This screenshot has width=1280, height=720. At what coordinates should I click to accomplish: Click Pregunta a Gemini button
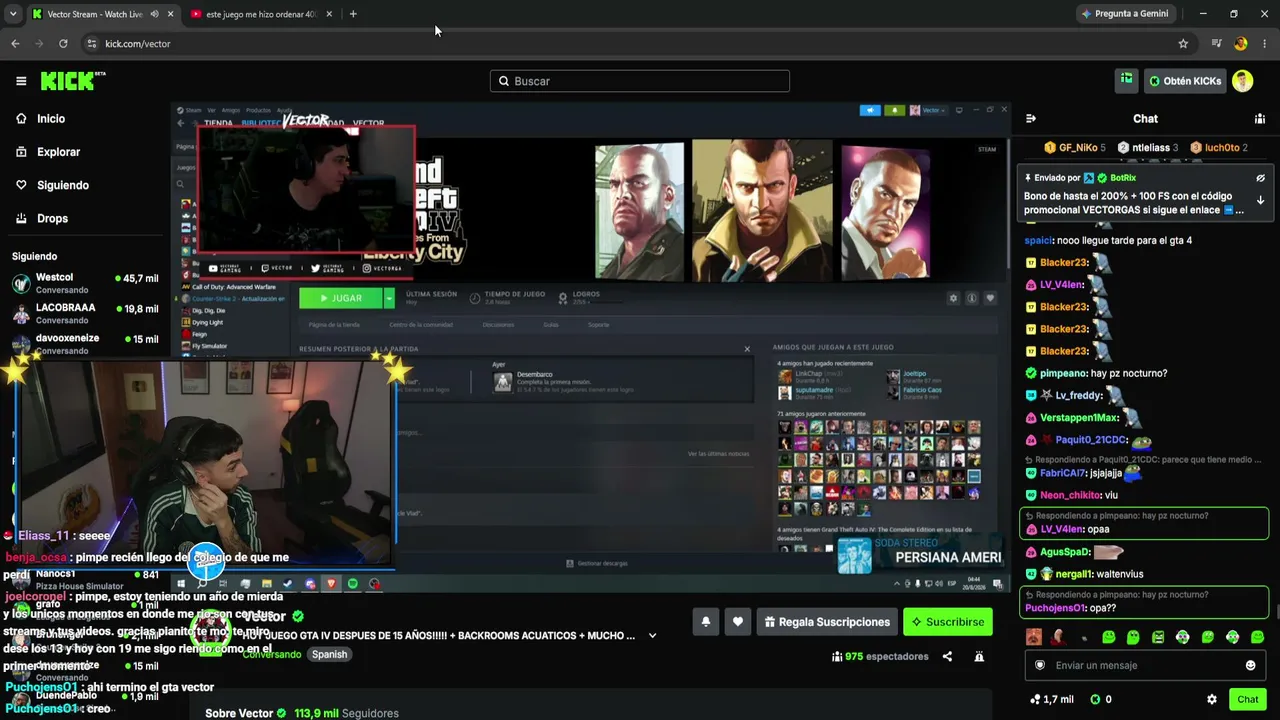pos(1124,14)
